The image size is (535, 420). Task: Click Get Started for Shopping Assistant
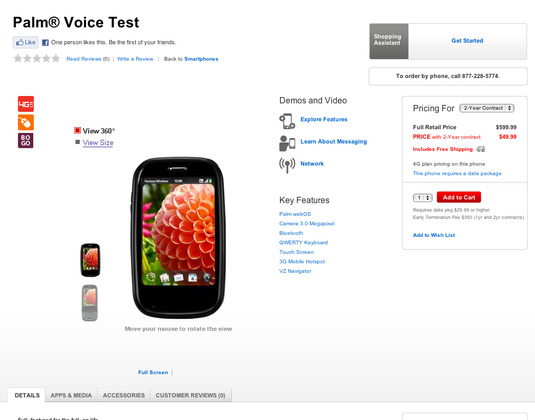tap(467, 41)
